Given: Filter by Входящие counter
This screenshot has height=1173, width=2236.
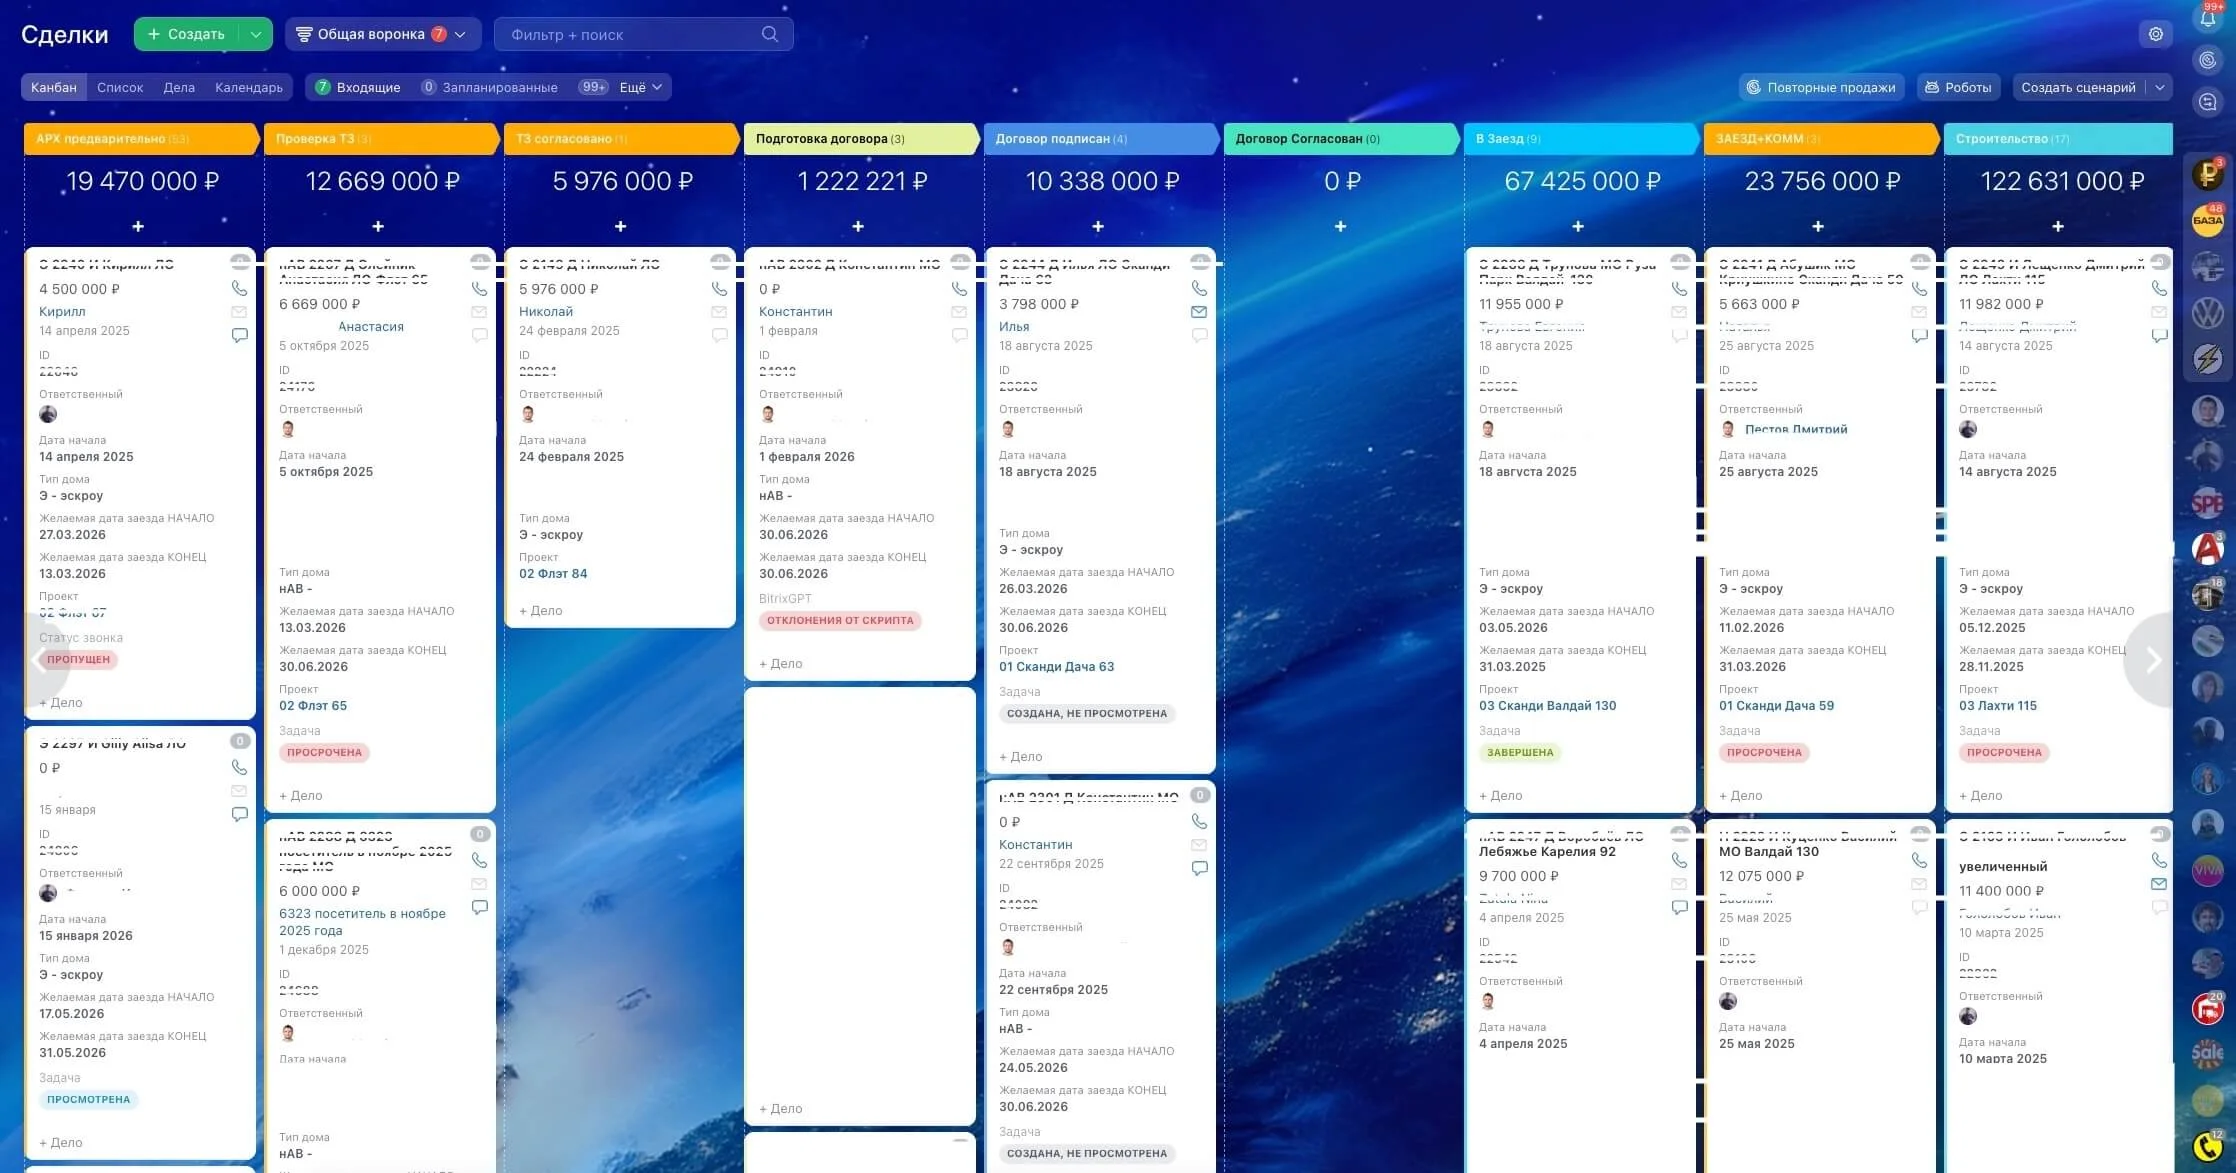Looking at the screenshot, I should (358, 87).
